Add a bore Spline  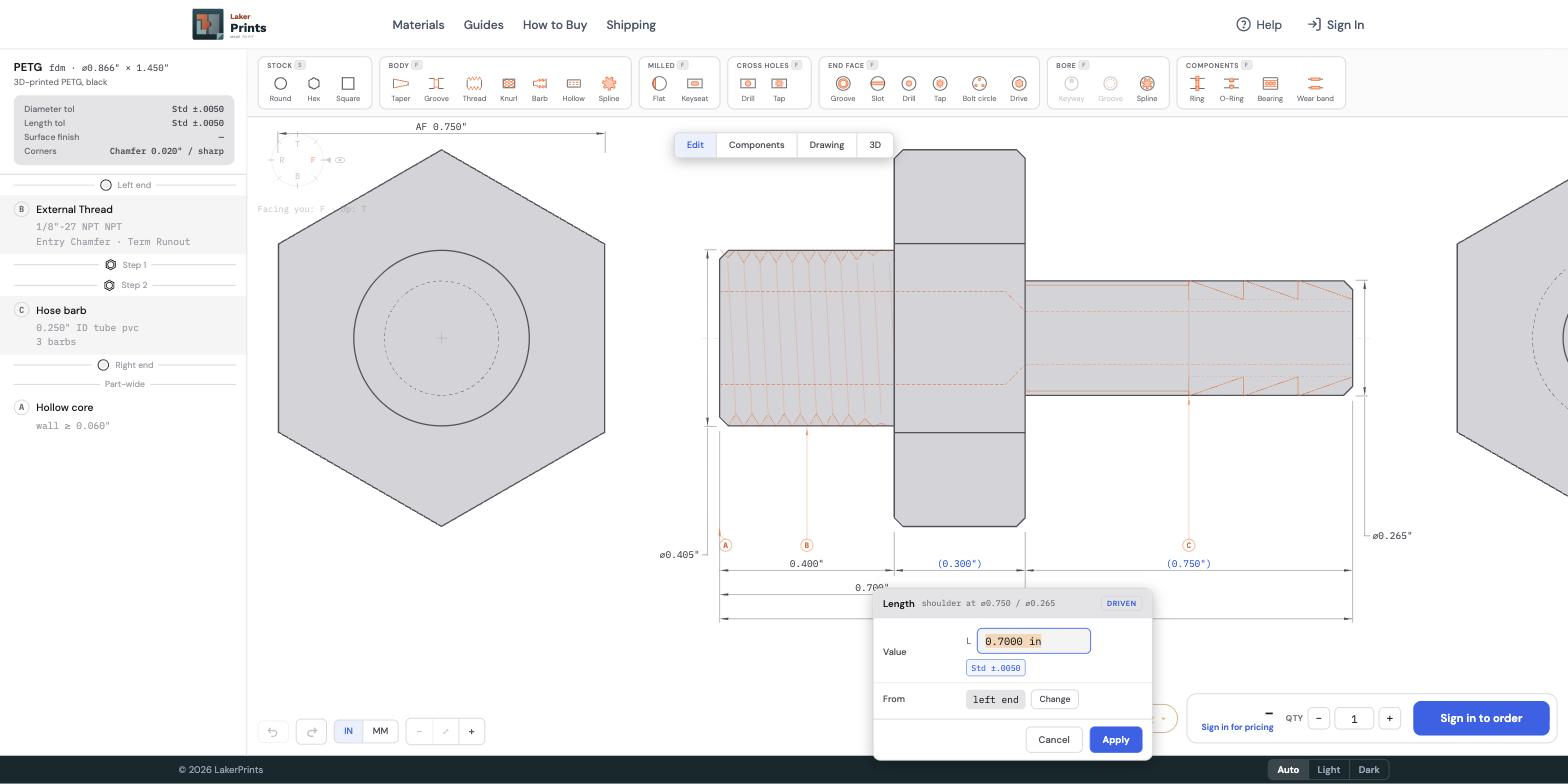pyautogui.click(x=1147, y=88)
